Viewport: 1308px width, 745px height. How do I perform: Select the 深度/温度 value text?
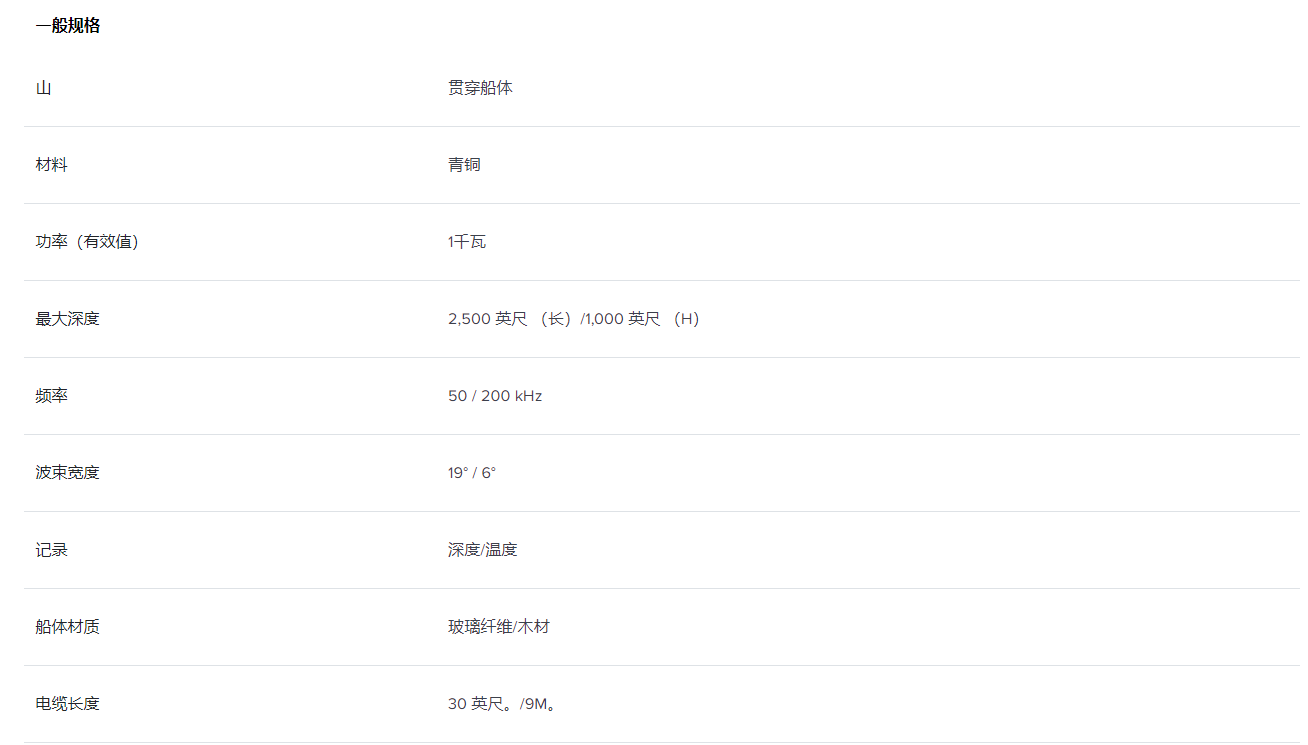482,550
